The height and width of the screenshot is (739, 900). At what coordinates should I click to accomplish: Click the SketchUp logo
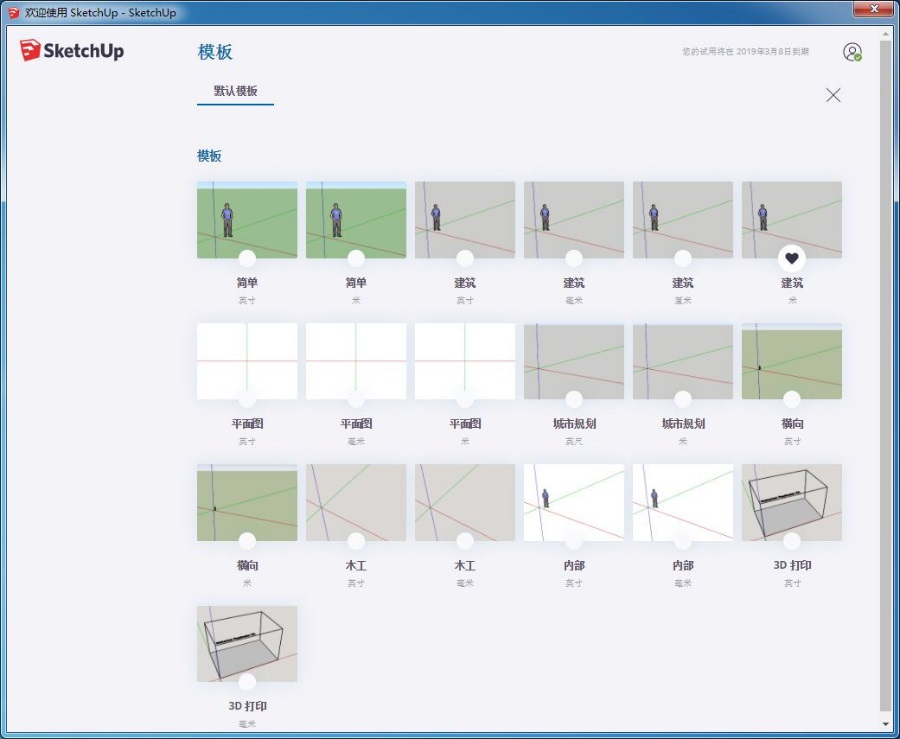coord(72,50)
